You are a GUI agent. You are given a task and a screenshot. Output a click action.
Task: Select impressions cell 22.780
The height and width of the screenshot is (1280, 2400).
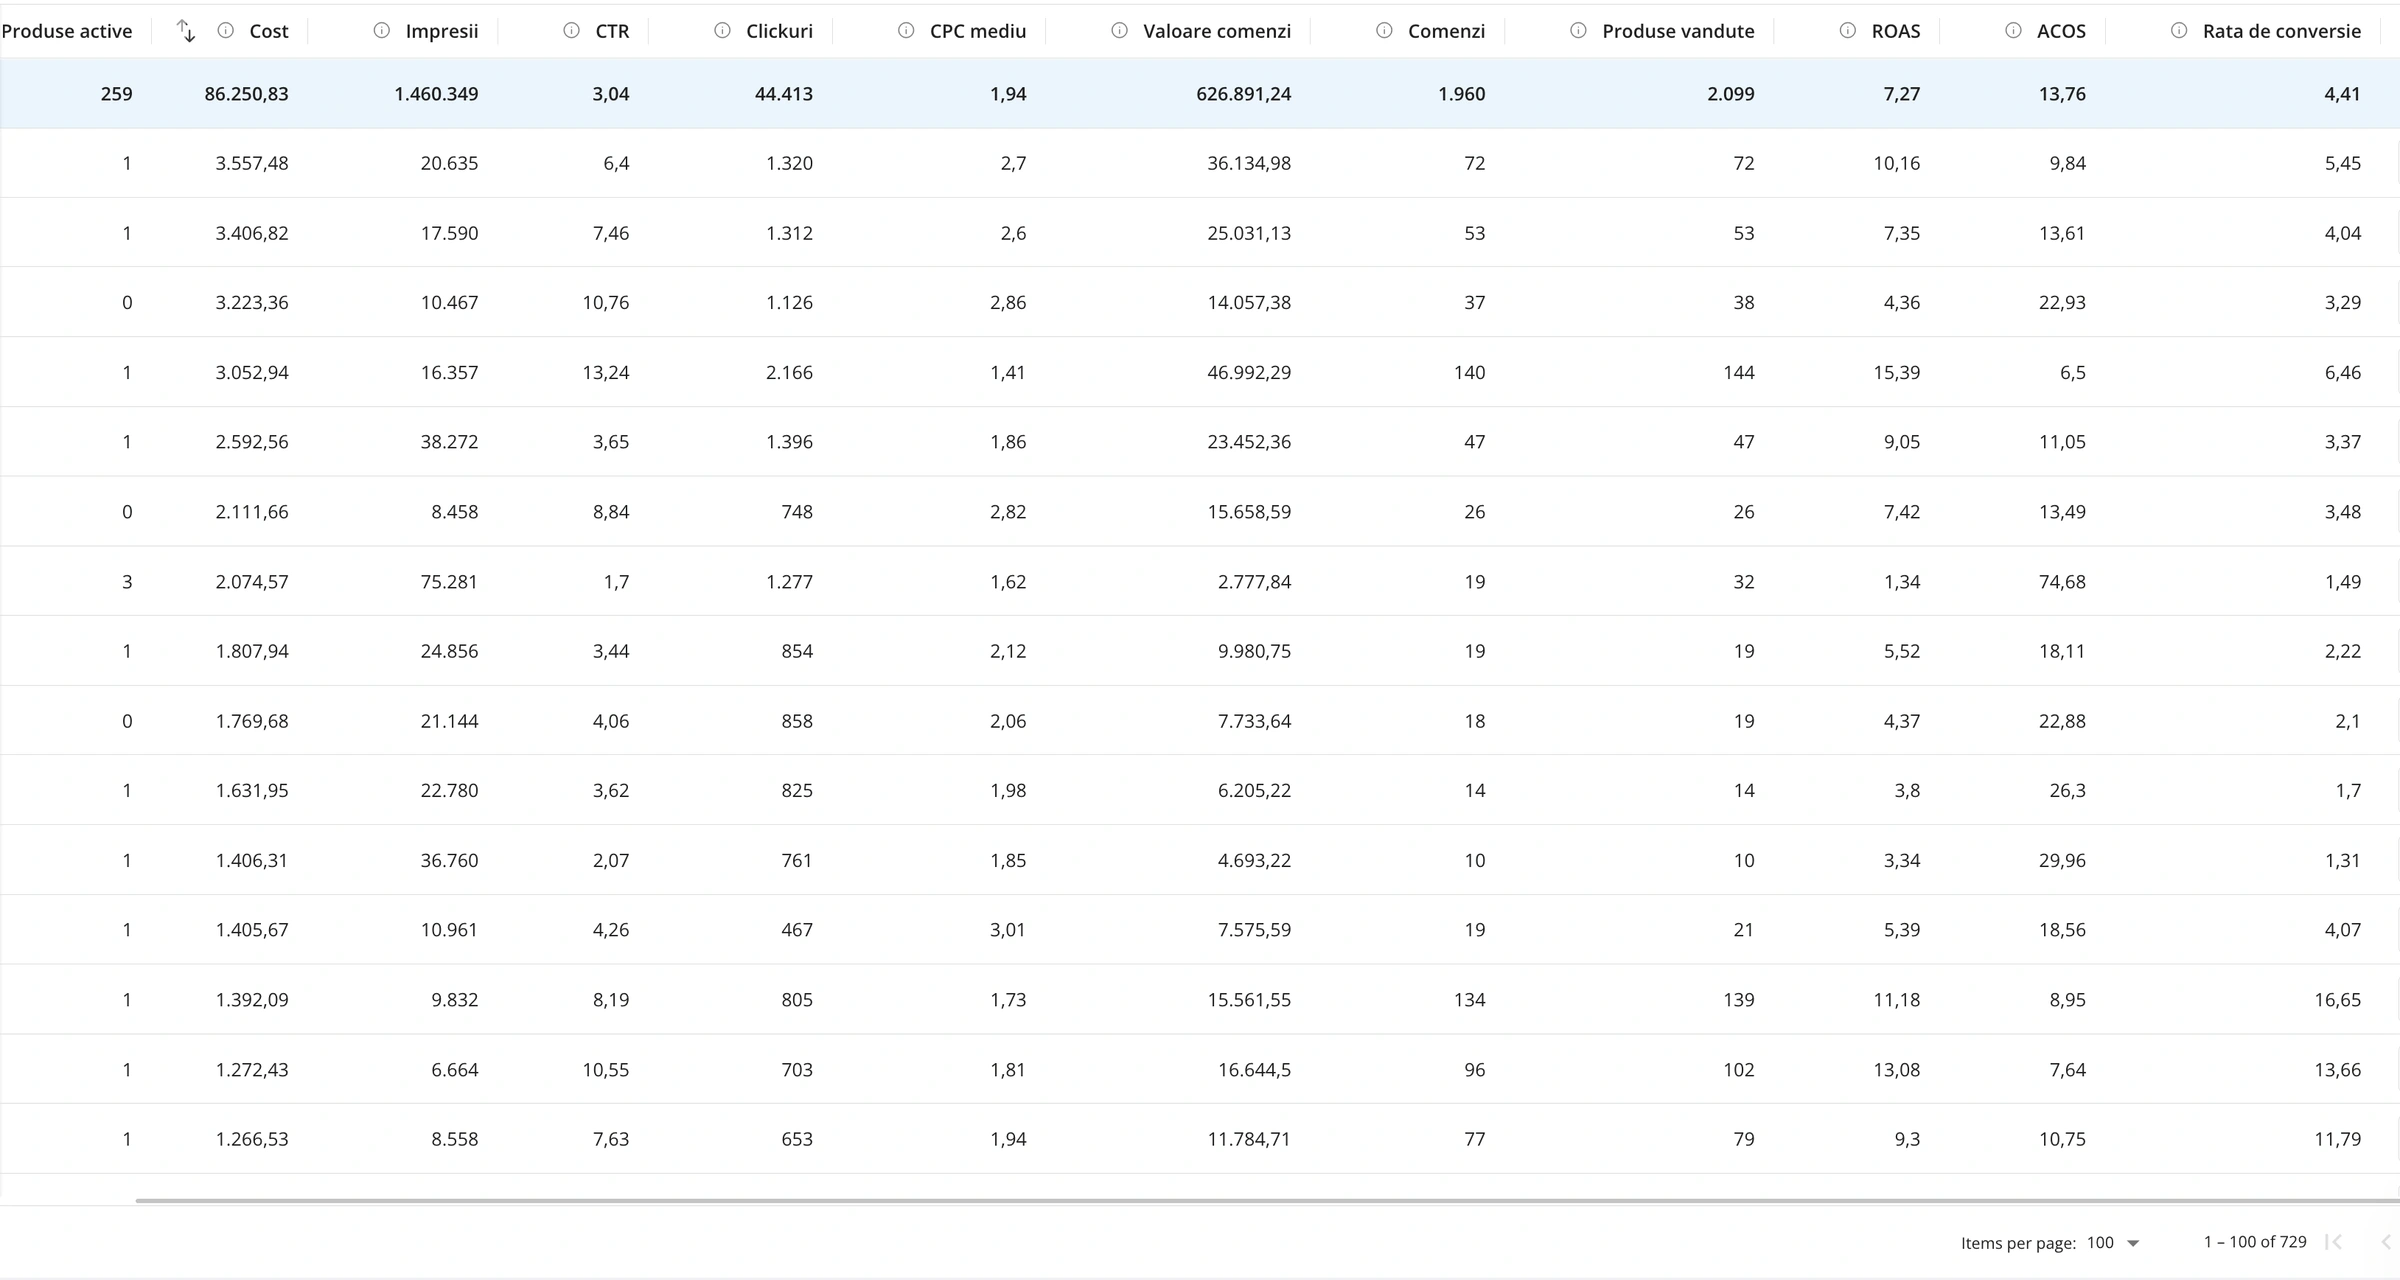449,790
